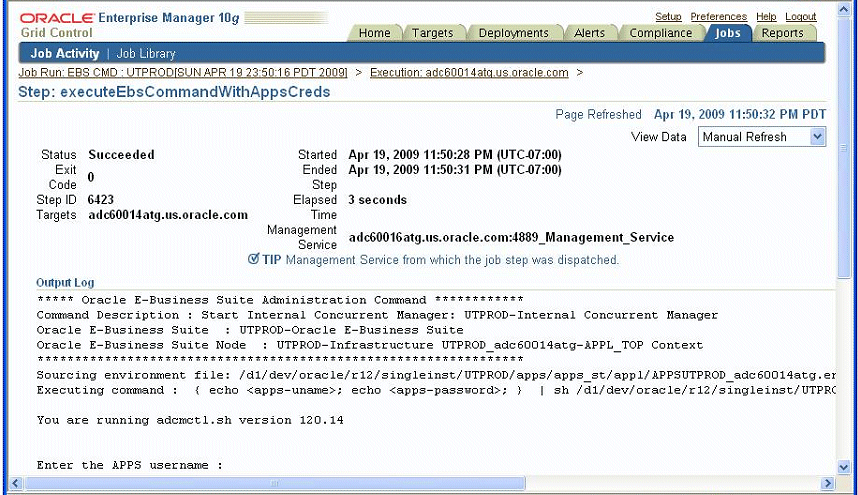Screen dimensions: 858x495
Task: Click the Logout link
Action: [x=801, y=16]
